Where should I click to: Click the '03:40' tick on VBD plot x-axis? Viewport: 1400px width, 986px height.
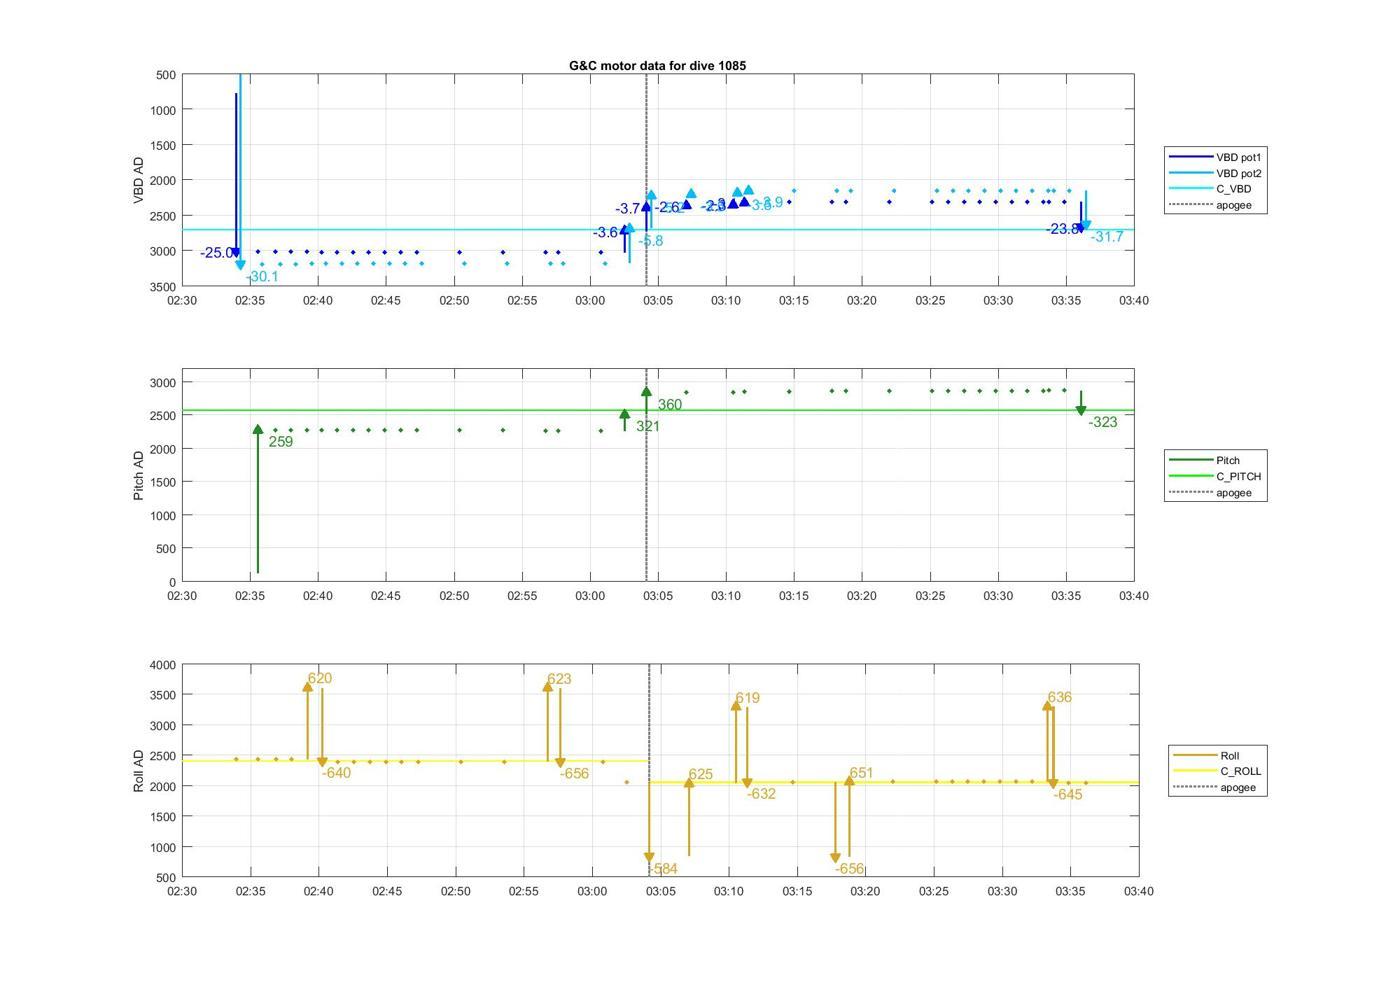click(x=1134, y=301)
